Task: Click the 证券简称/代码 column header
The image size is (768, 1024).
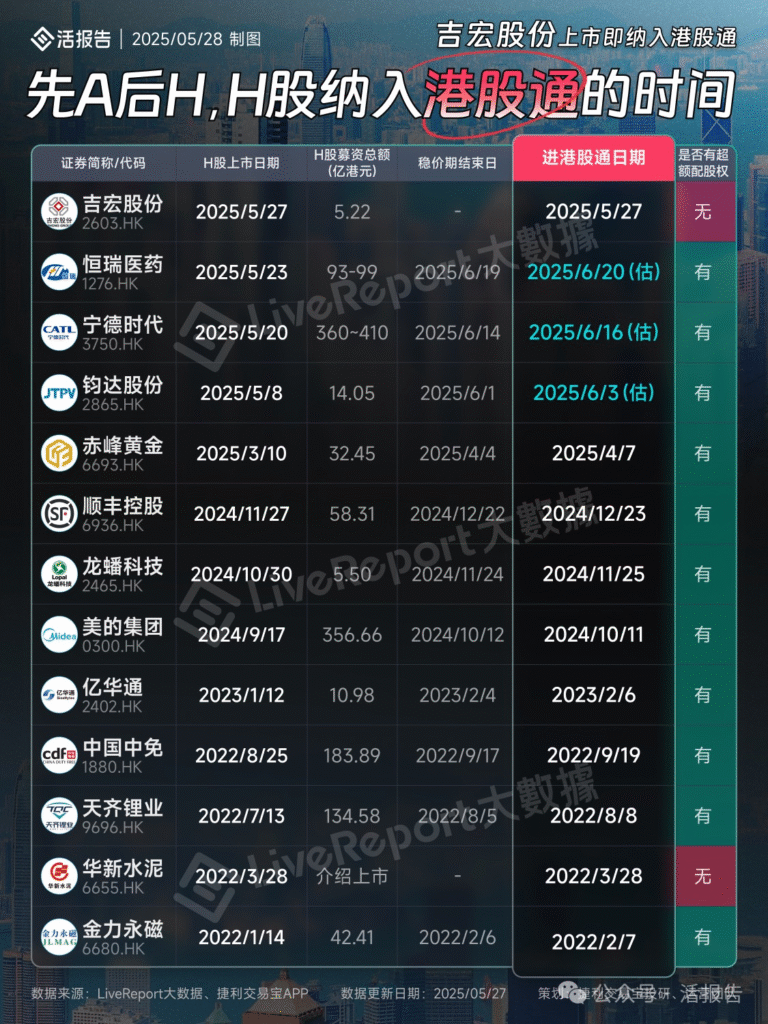Action: coord(103,161)
